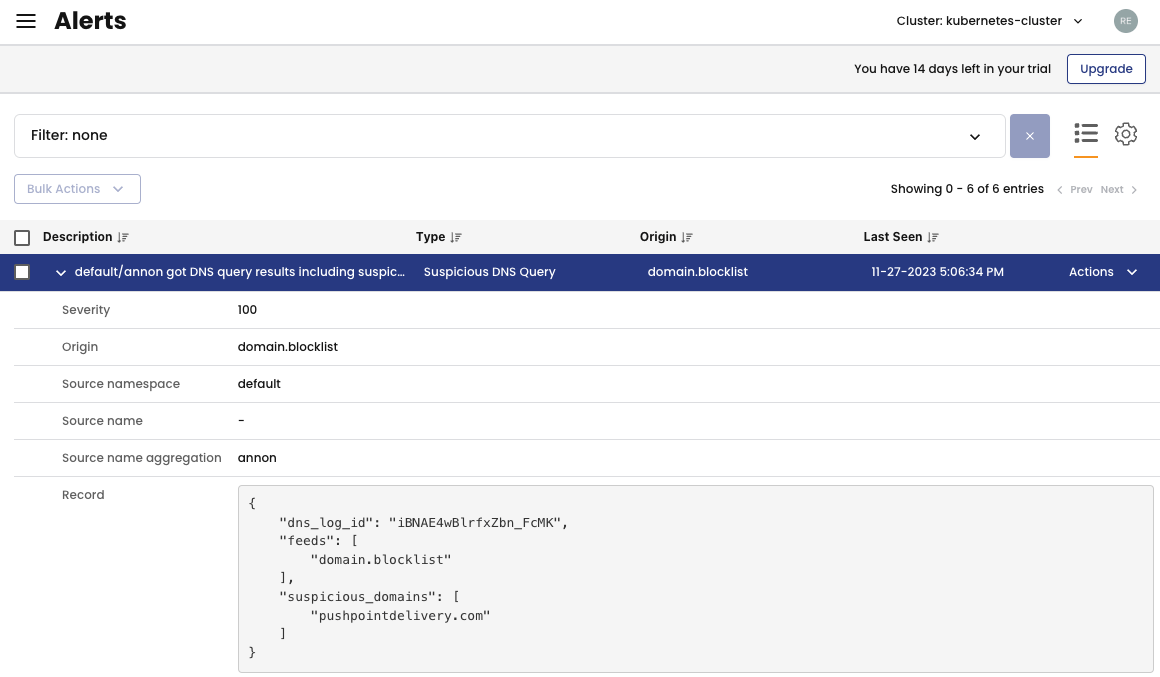Click the Alerts page title
This screenshot has height=677, width=1160.
[x=90, y=21]
